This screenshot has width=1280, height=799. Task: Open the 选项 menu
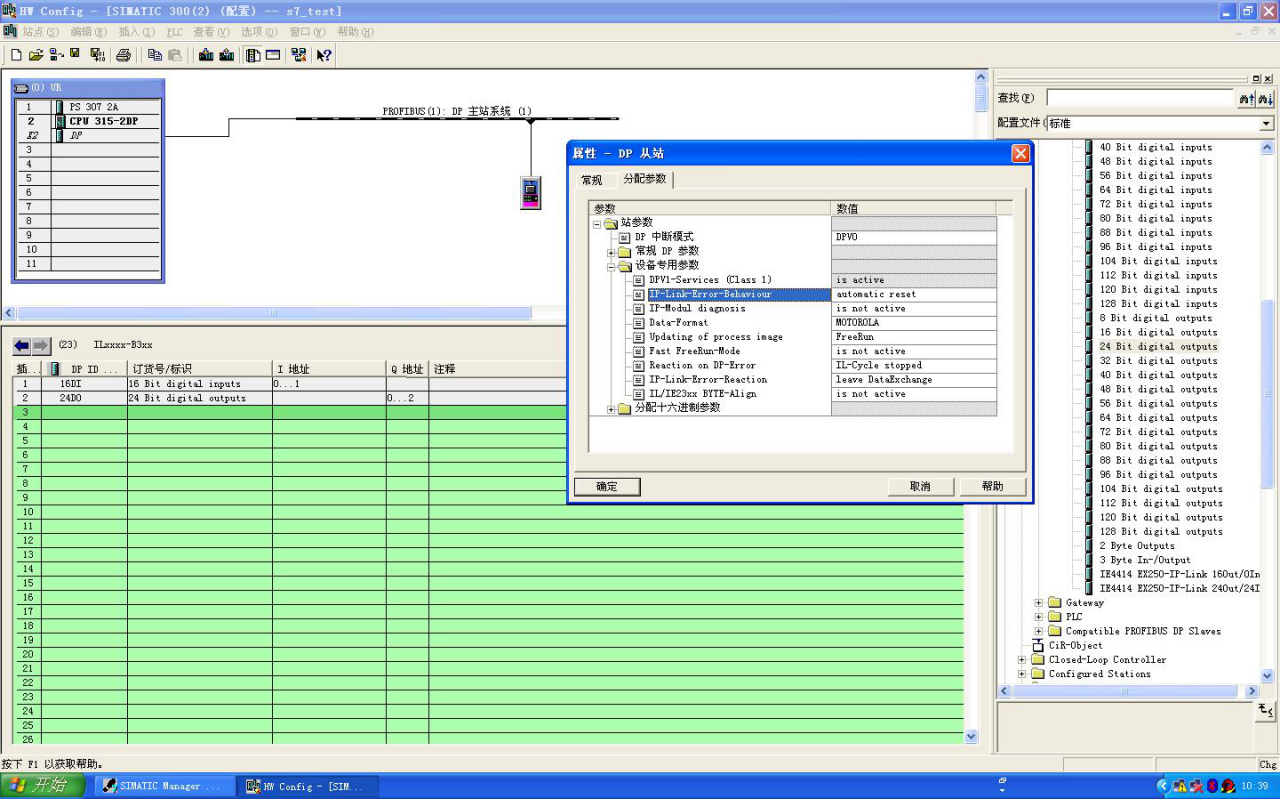260,32
